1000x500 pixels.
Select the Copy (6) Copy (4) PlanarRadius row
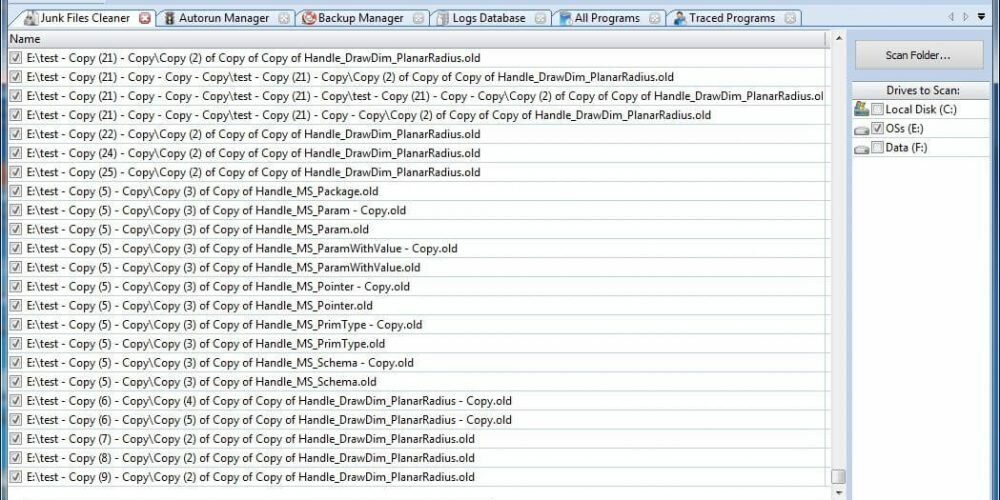[x=418, y=401]
